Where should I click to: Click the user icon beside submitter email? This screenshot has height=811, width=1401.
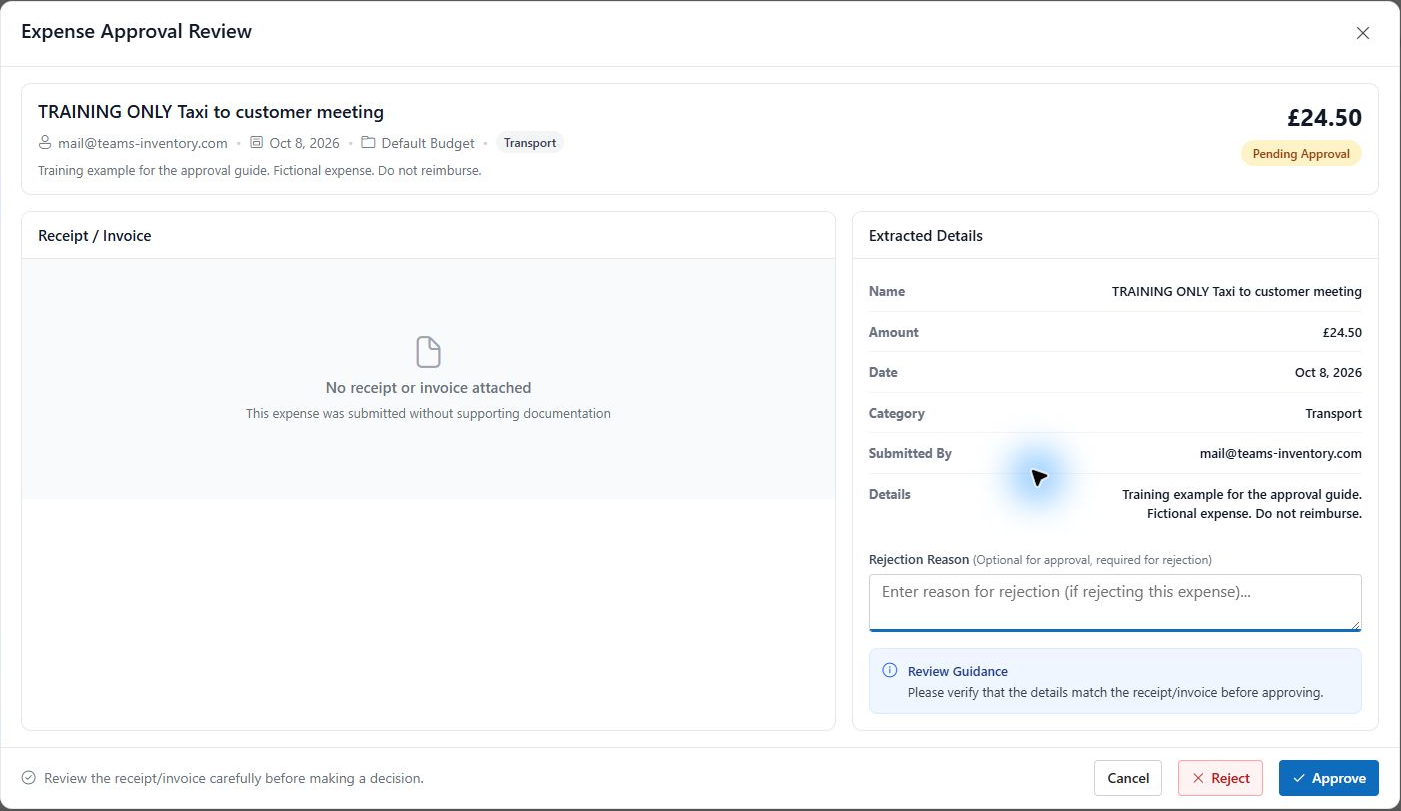(x=45, y=143)
